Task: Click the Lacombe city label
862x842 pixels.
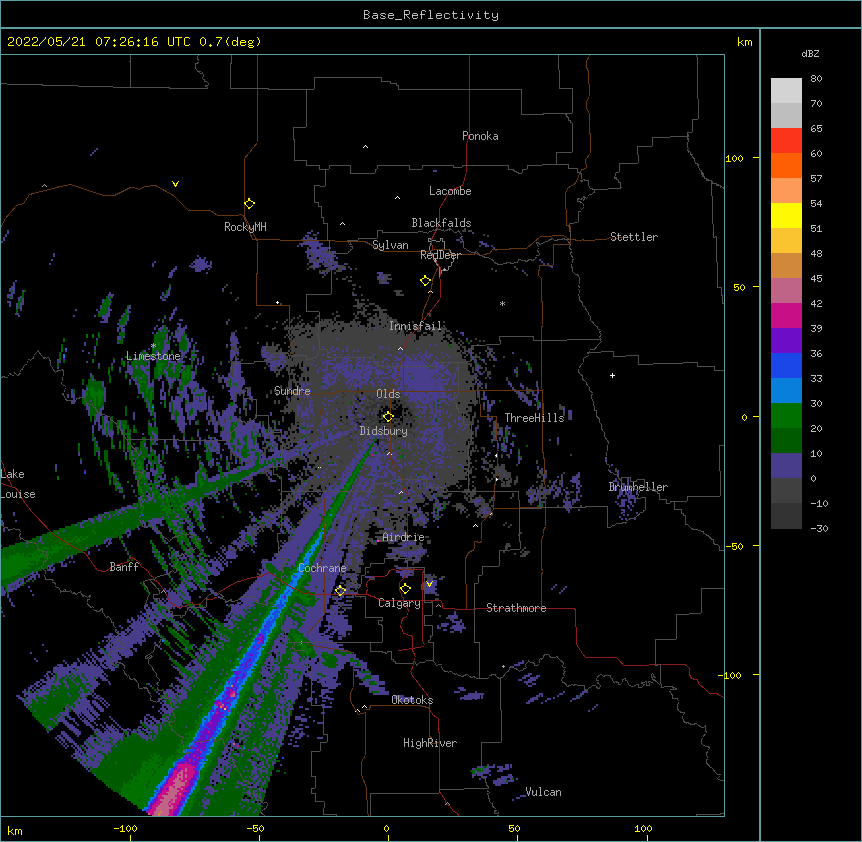Action: [450, 191]
